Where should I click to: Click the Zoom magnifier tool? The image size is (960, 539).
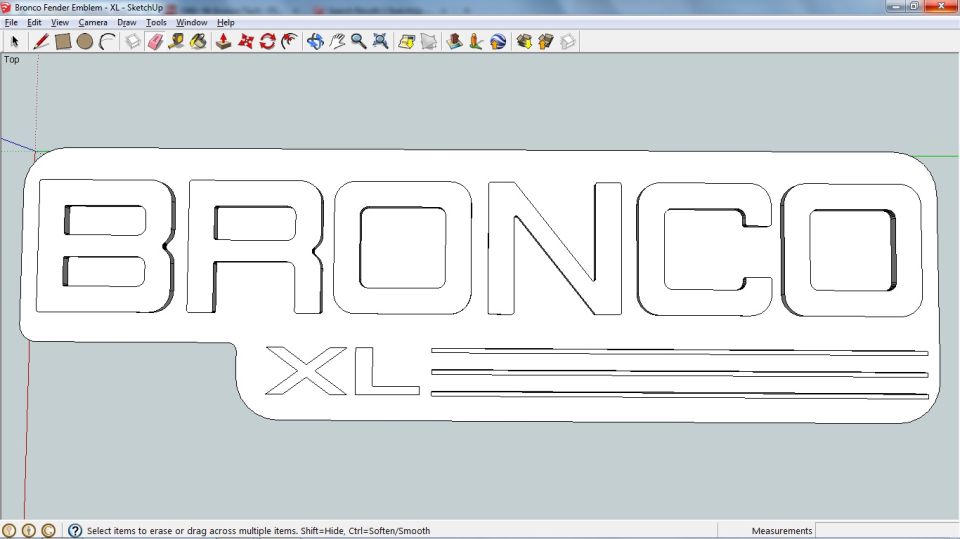click(358, 42)
